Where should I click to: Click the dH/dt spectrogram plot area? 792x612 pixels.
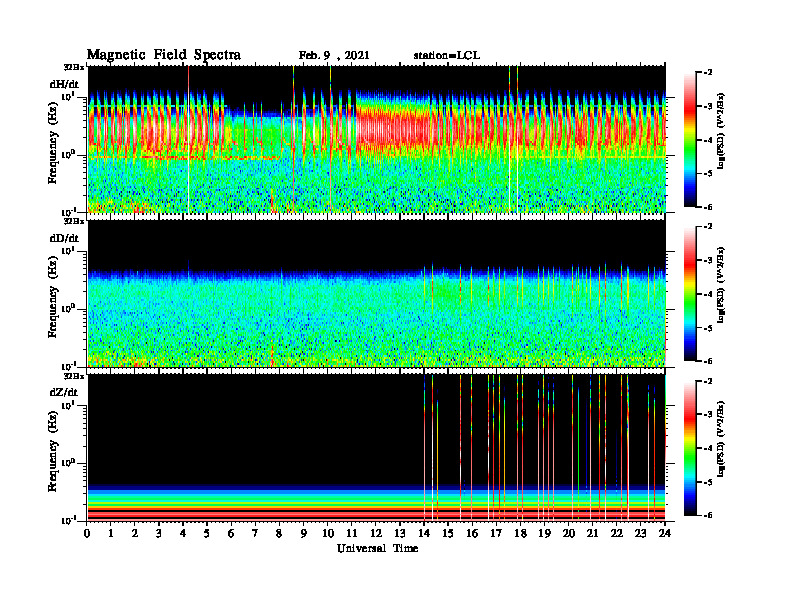point(377,139)
